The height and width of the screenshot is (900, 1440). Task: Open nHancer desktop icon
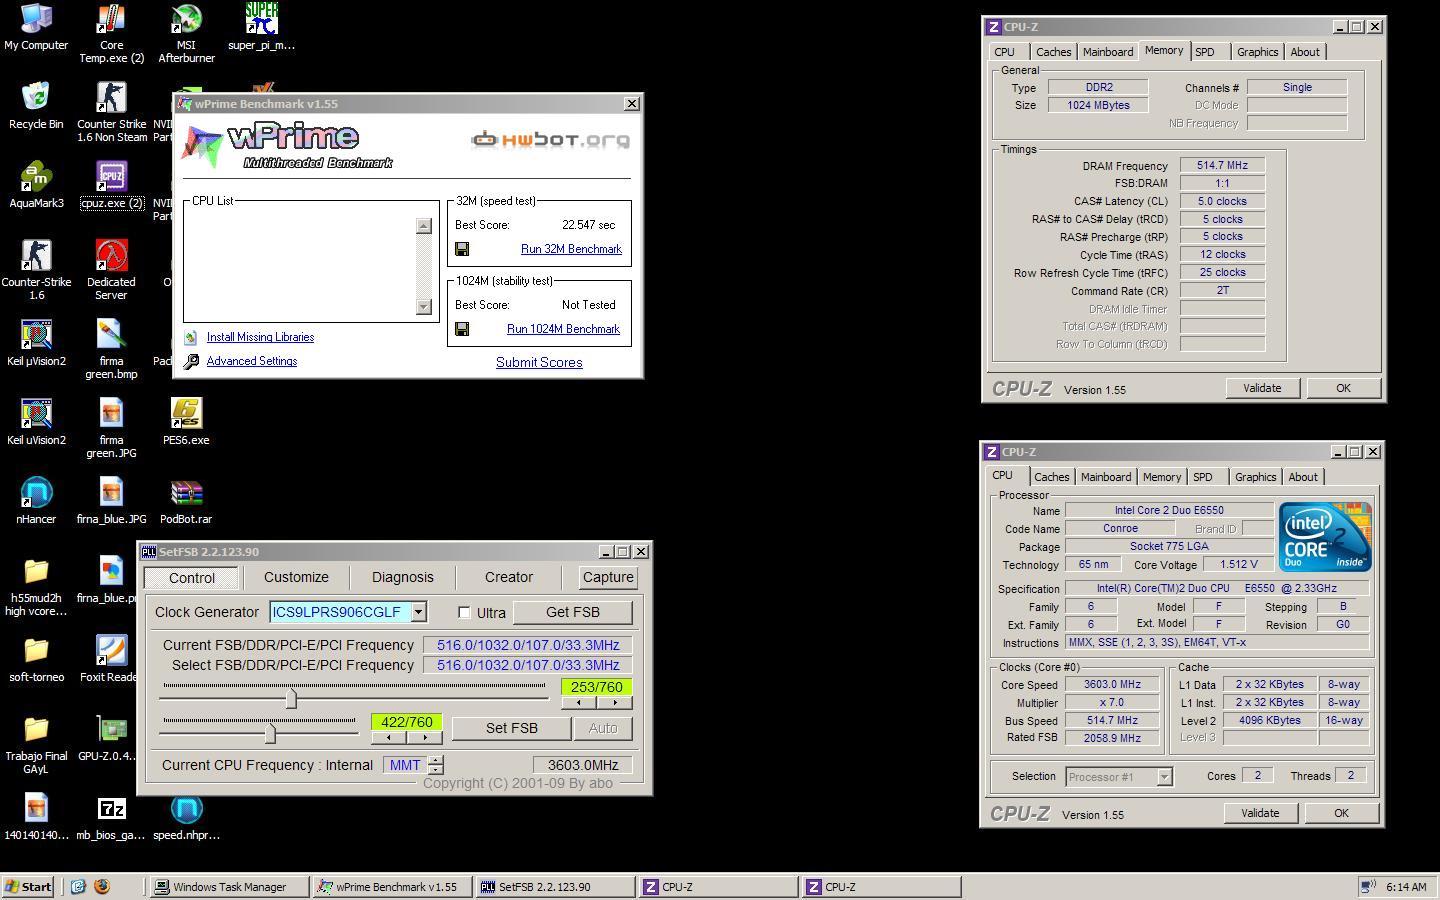[36, 500]
